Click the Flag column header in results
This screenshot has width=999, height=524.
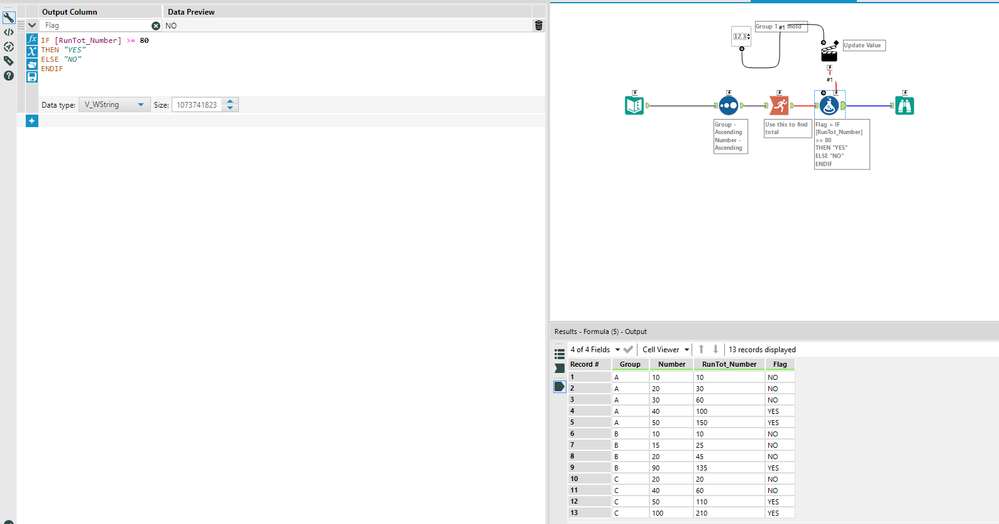[x=780, y=364]
